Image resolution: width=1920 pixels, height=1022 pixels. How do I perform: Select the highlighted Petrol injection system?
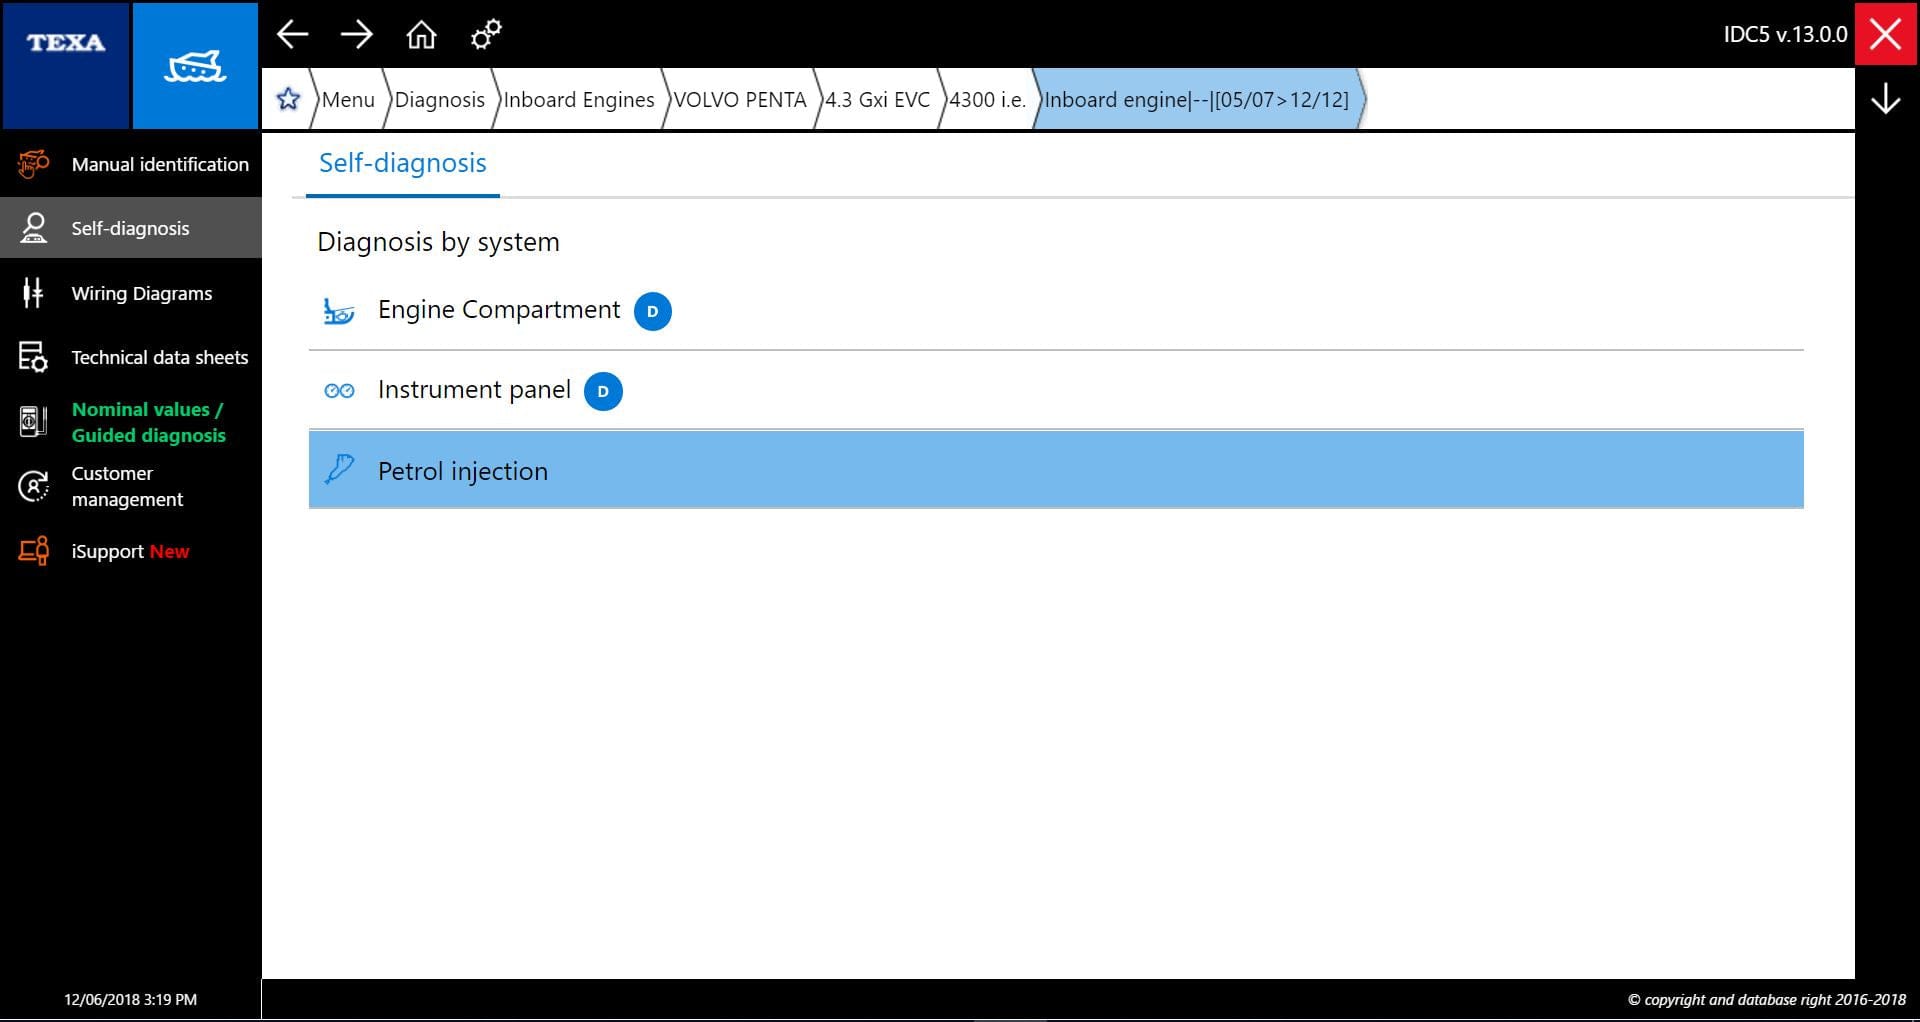pyautogui.click(x=462, y=470)
